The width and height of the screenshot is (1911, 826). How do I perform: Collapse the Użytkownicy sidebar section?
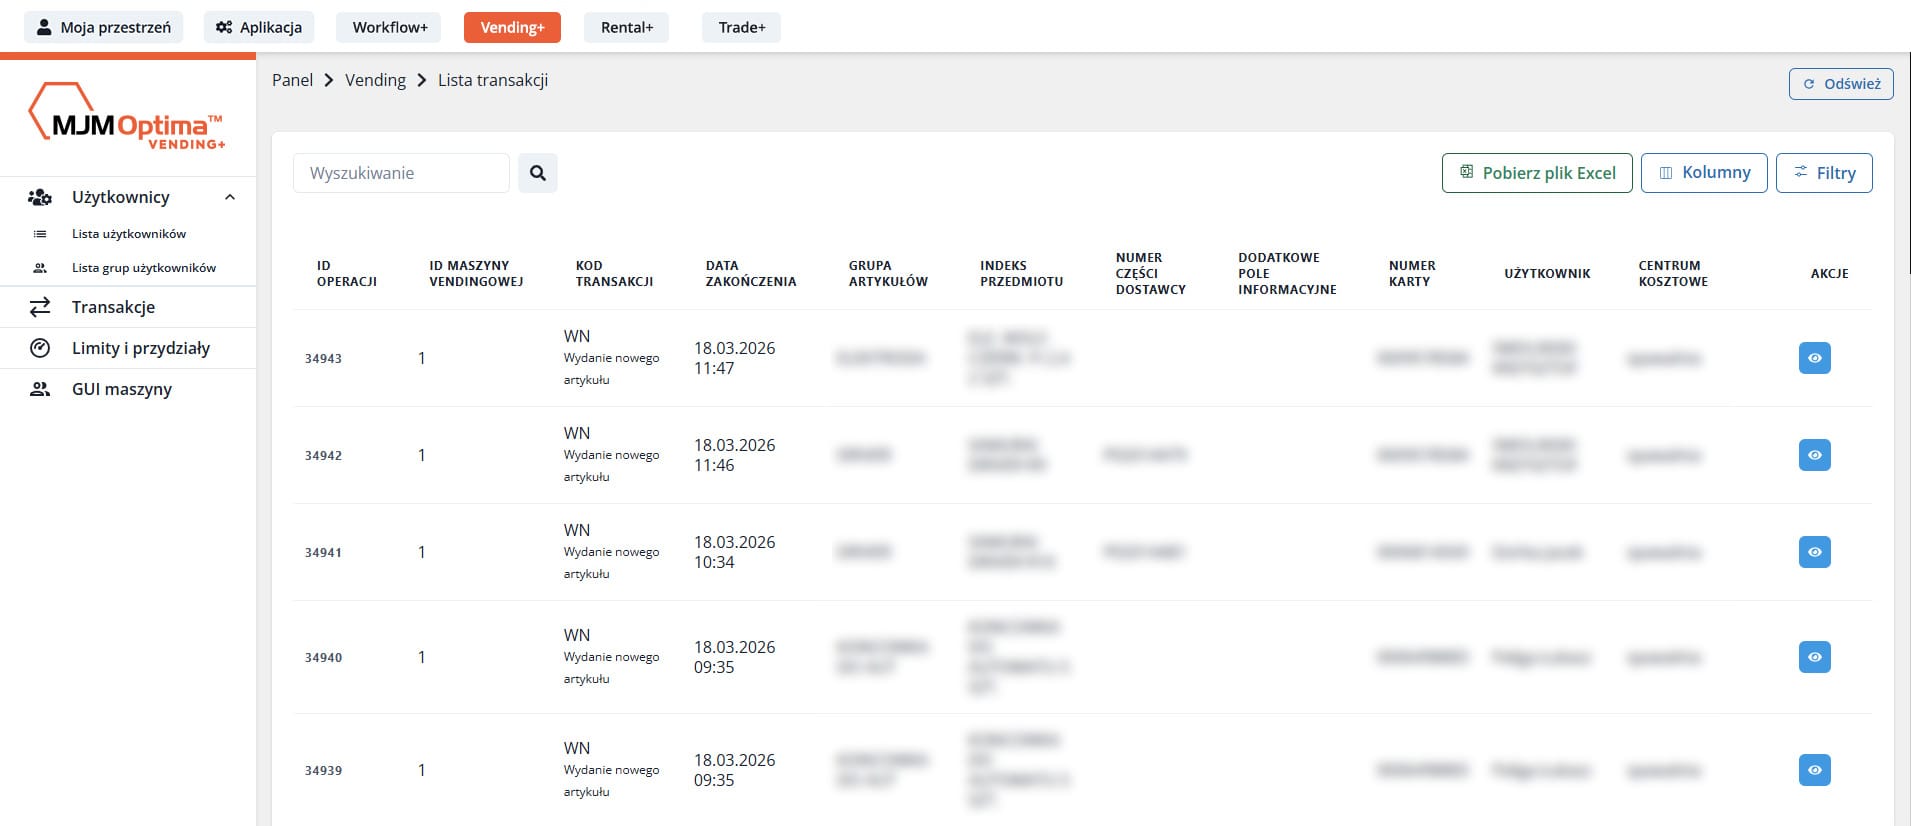click(230, 197)
